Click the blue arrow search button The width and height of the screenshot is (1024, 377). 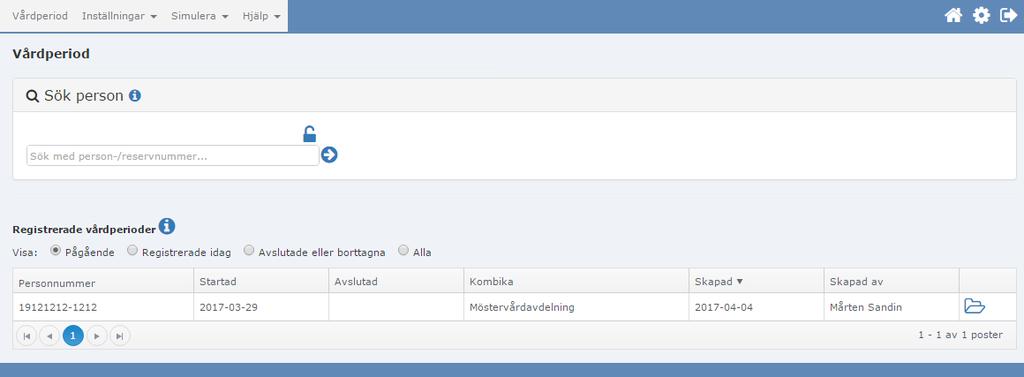point(329,155)
